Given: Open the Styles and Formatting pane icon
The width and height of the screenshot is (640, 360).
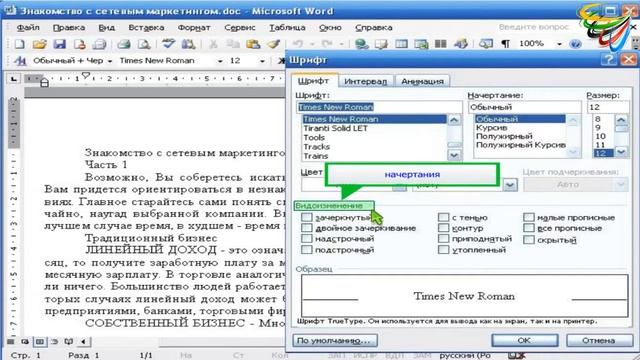Looking at the screenshot, I should pyautogui.click(x=20, y=61).
